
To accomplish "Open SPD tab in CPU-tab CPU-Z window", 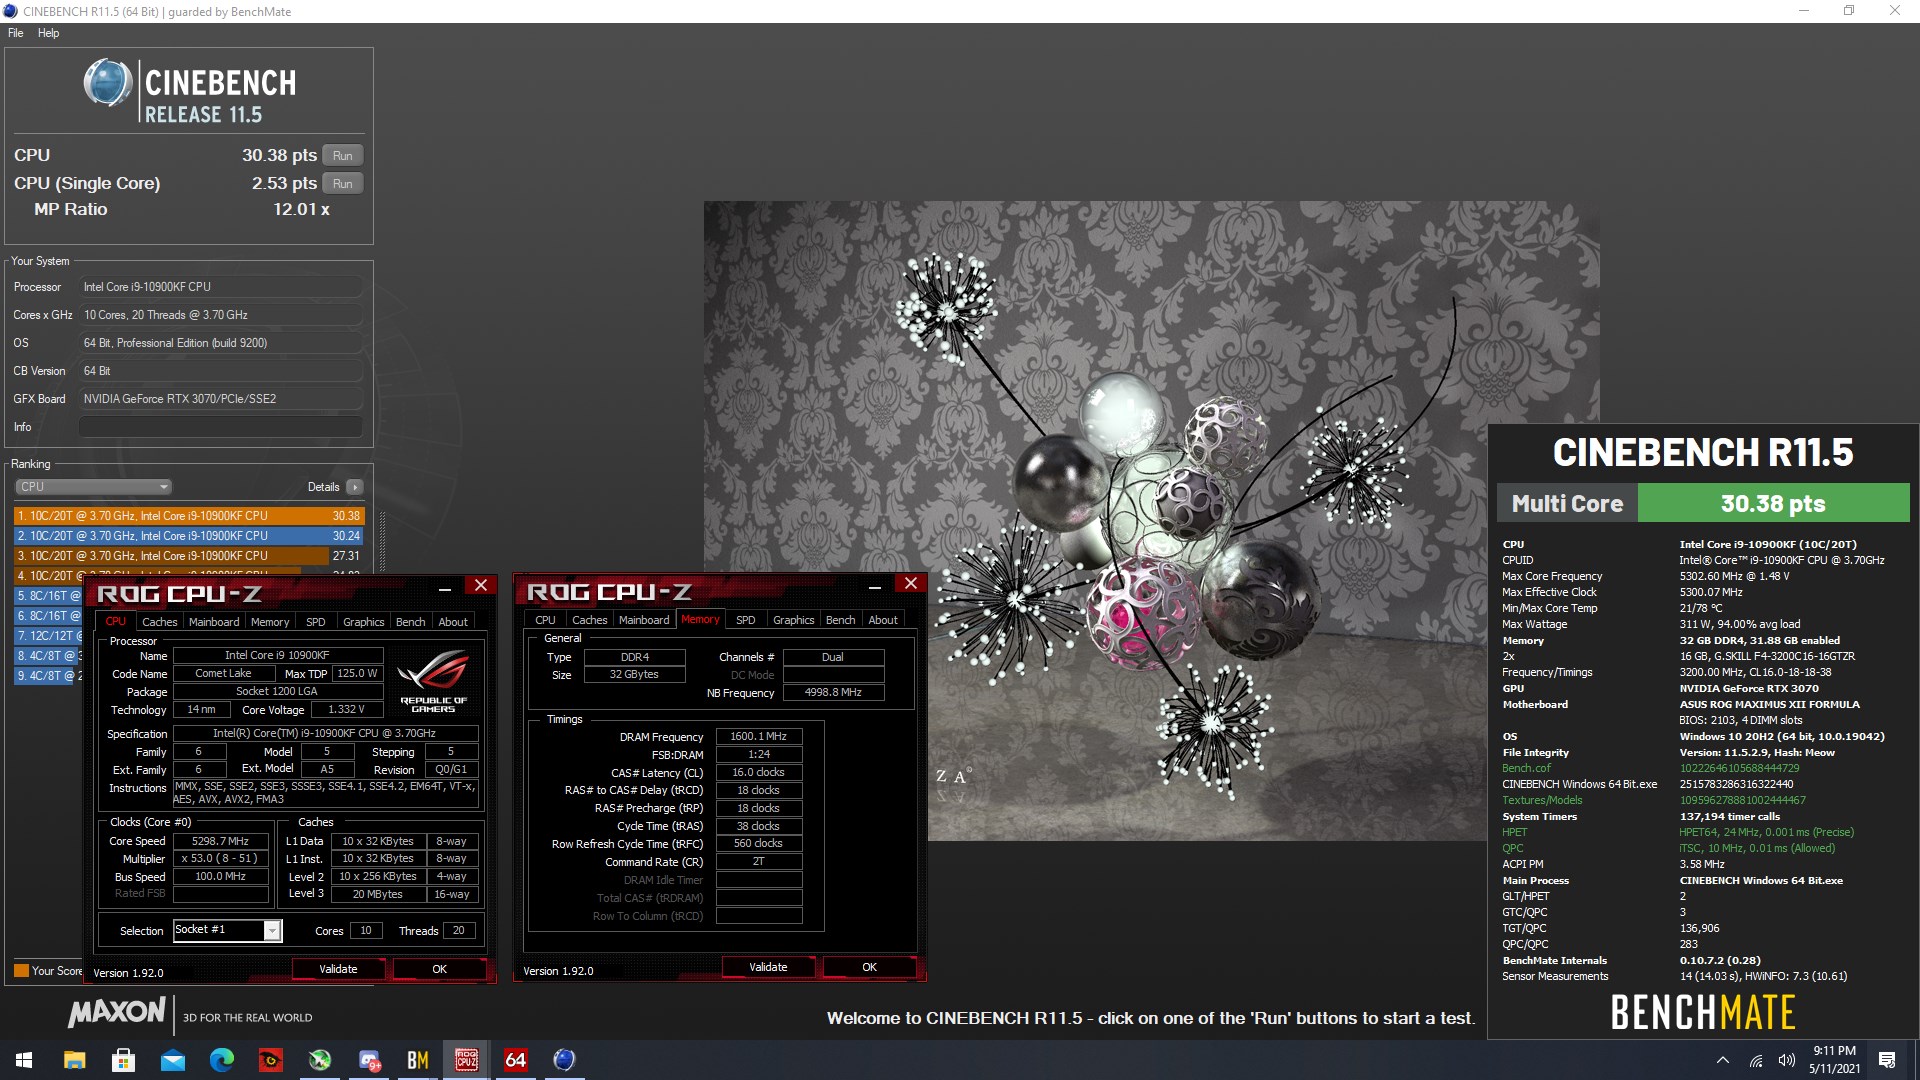I will pyautogui.click(x=316, y=622).
